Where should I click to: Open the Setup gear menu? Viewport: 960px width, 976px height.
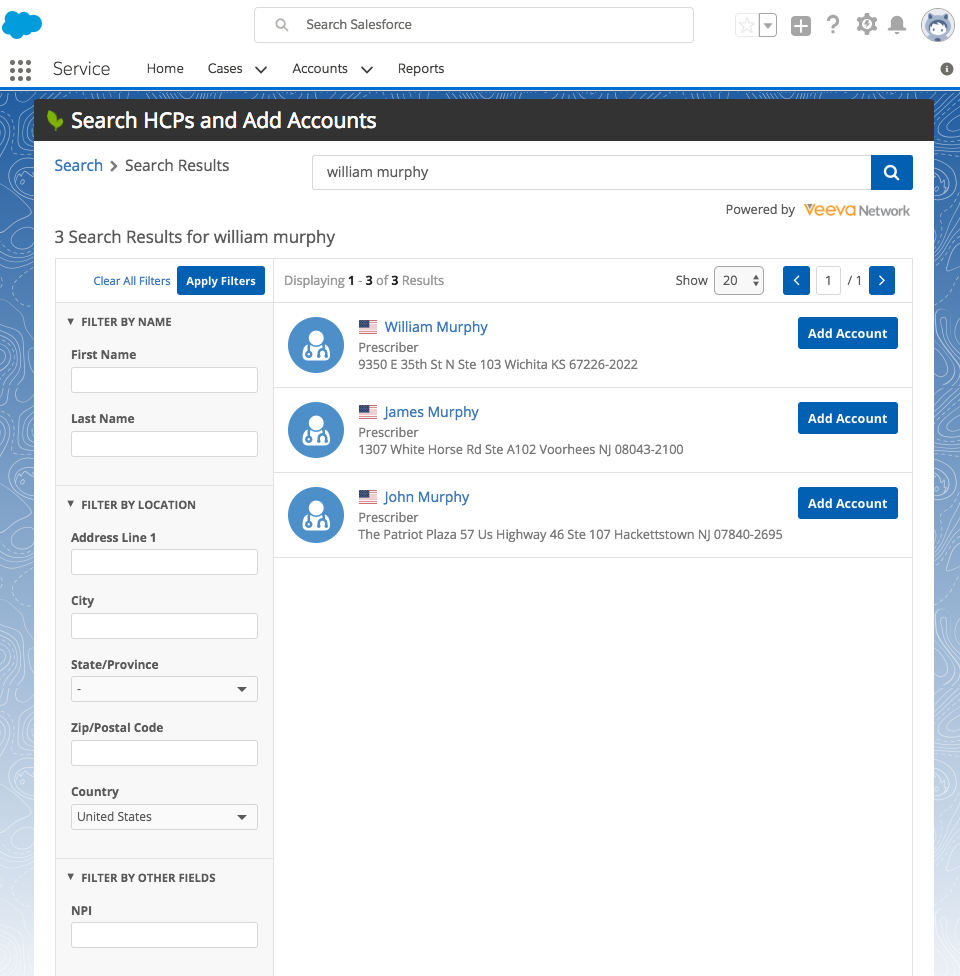[866, 25]
